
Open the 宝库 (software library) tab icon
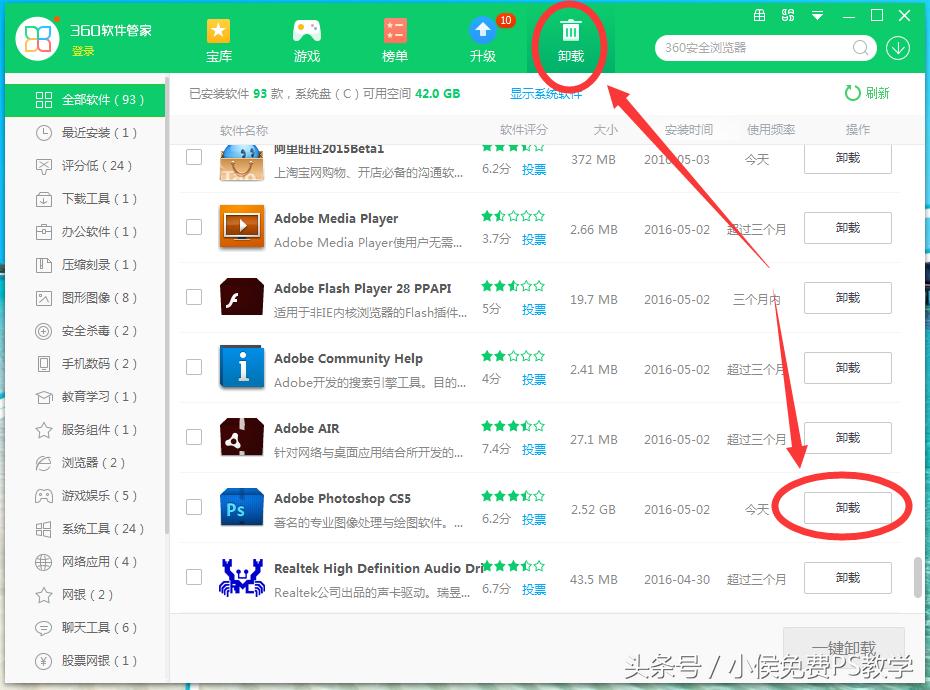tap(218, 31)
